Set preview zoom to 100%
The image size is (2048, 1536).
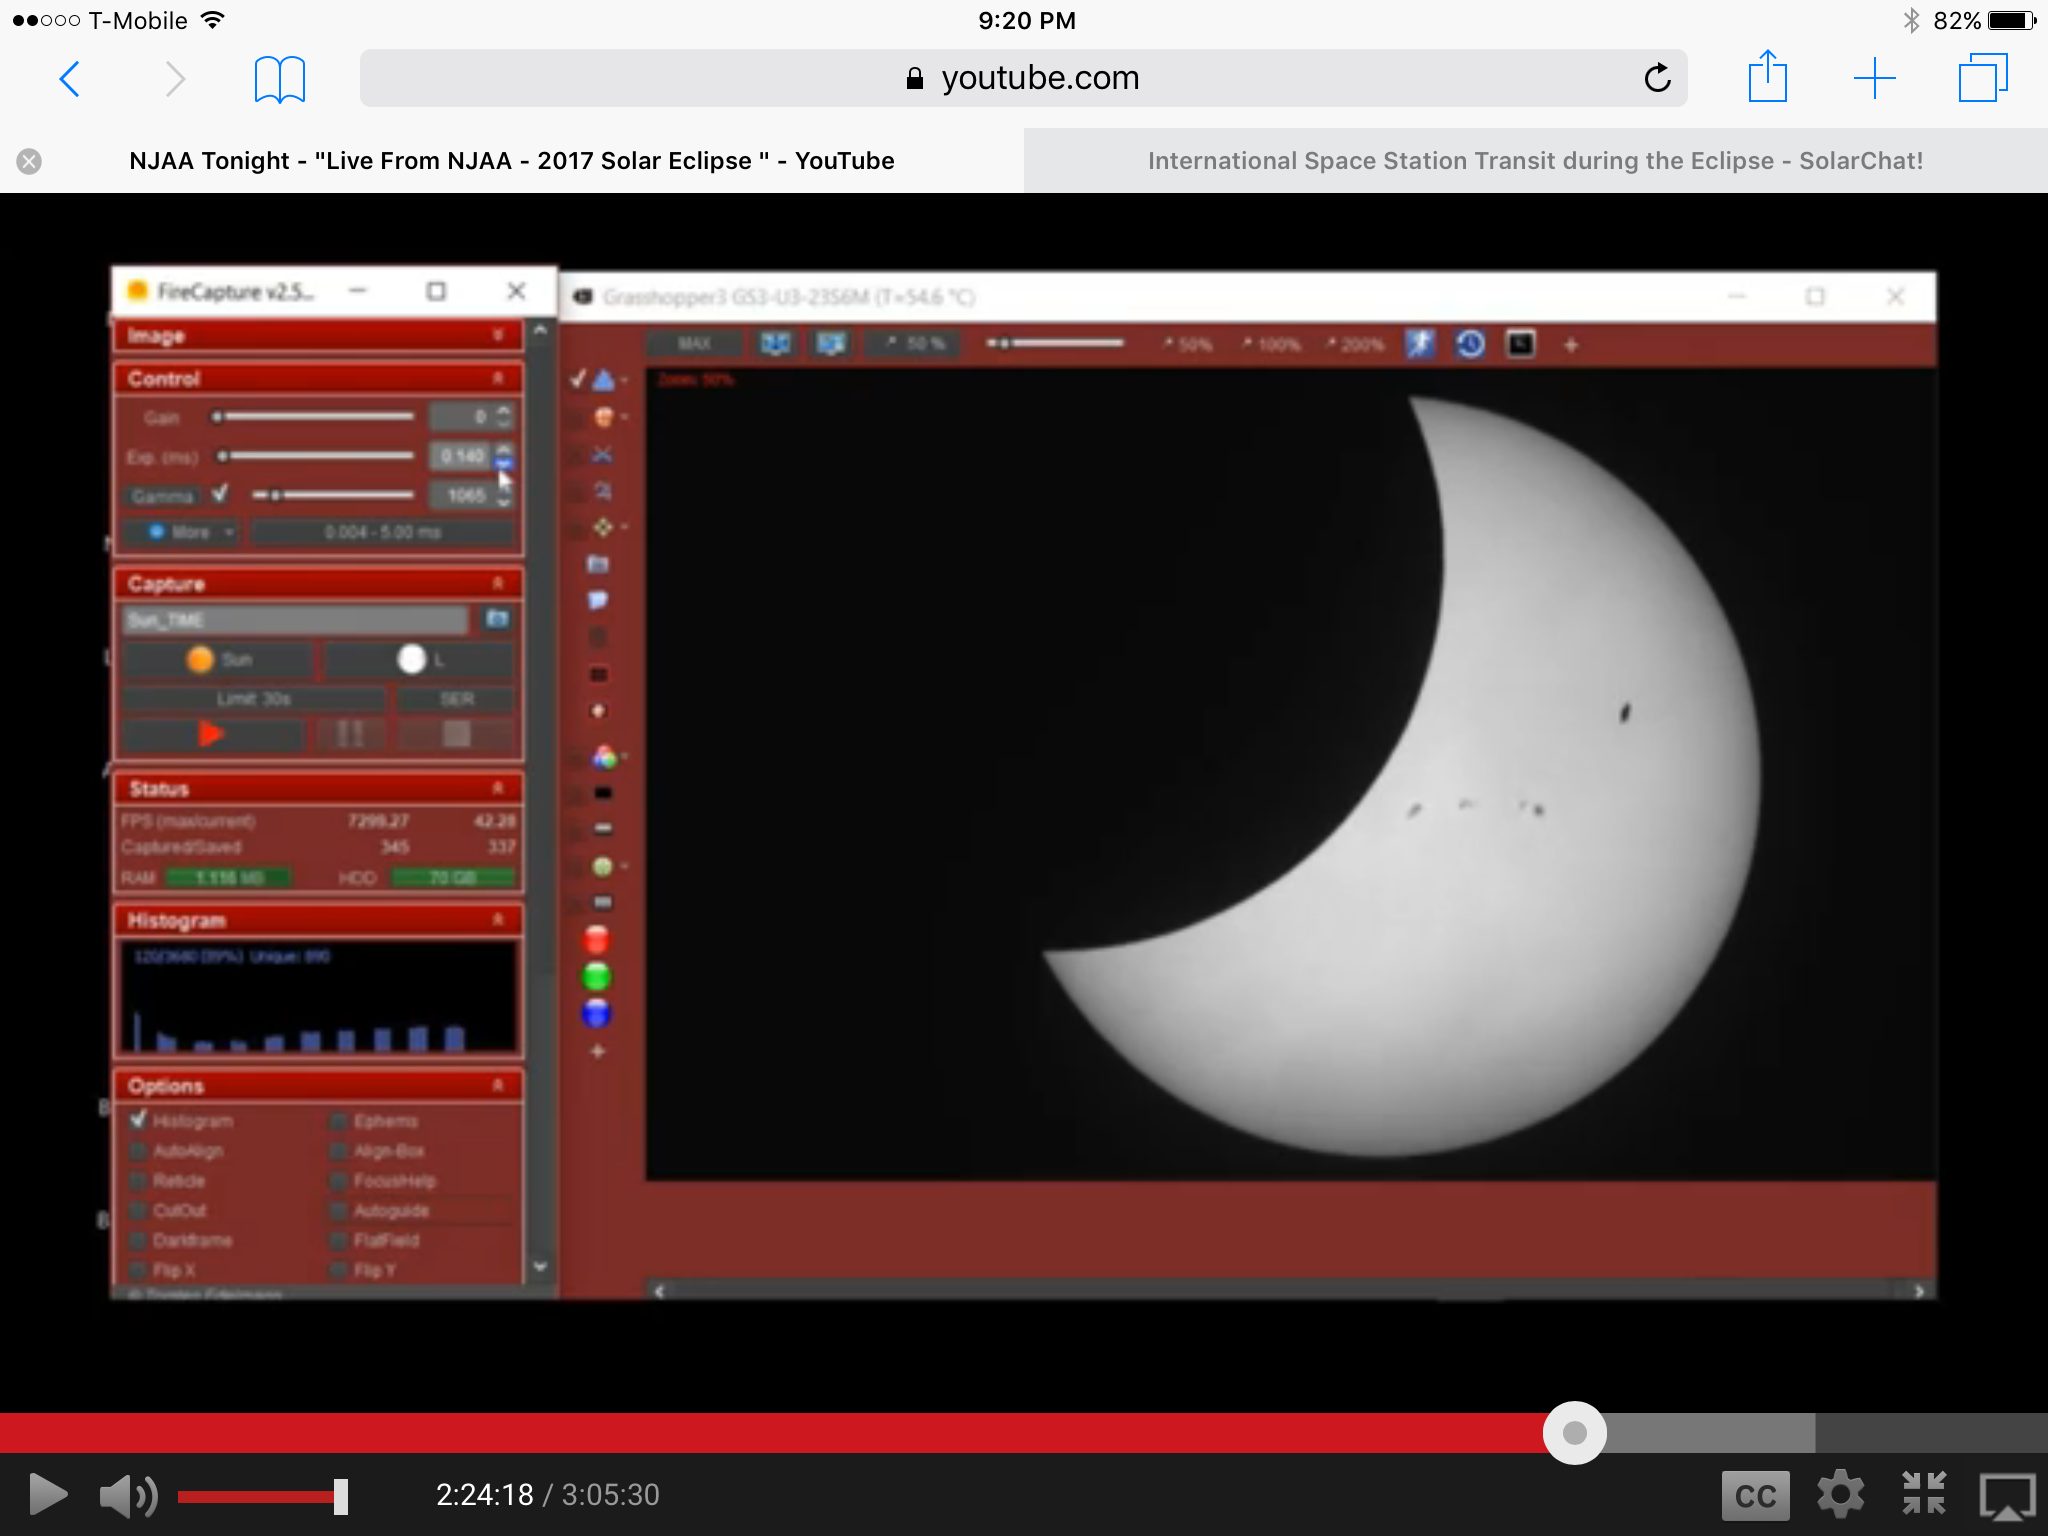click(1271, 344)
